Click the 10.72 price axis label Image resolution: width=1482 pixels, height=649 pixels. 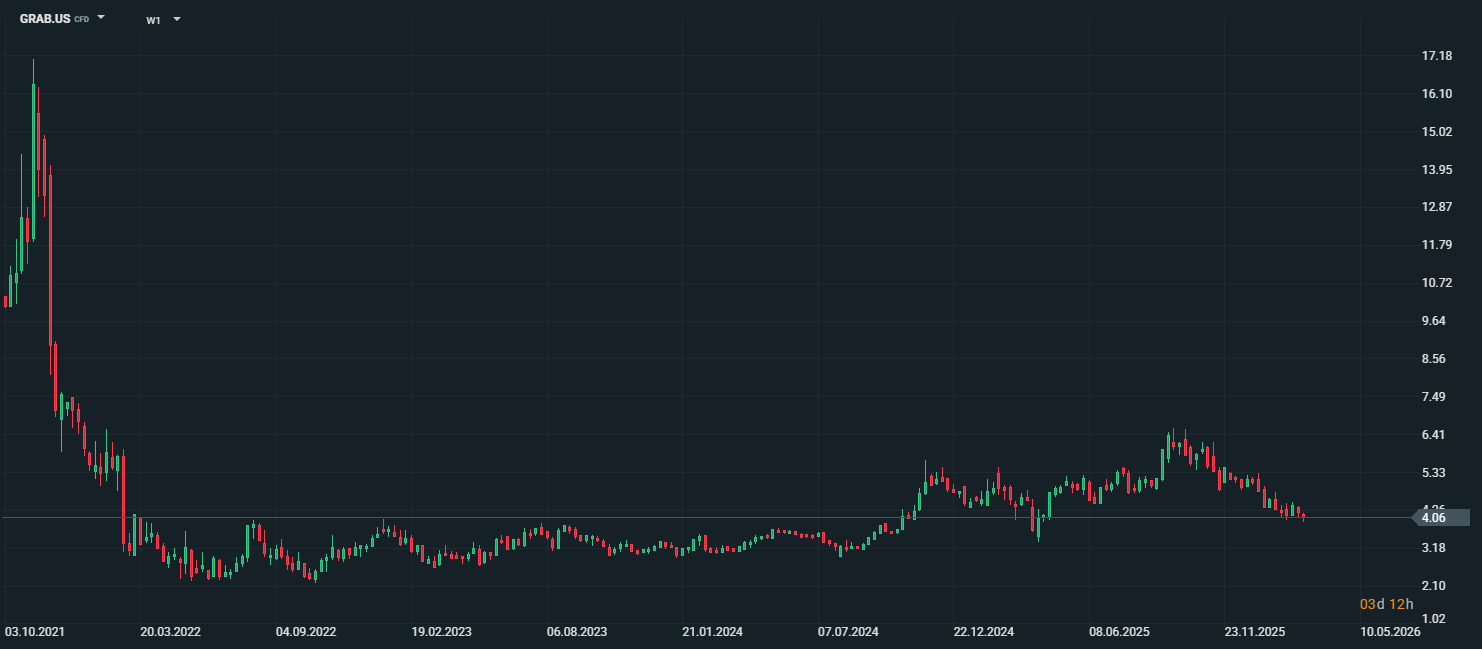(x=1436, y=283)
